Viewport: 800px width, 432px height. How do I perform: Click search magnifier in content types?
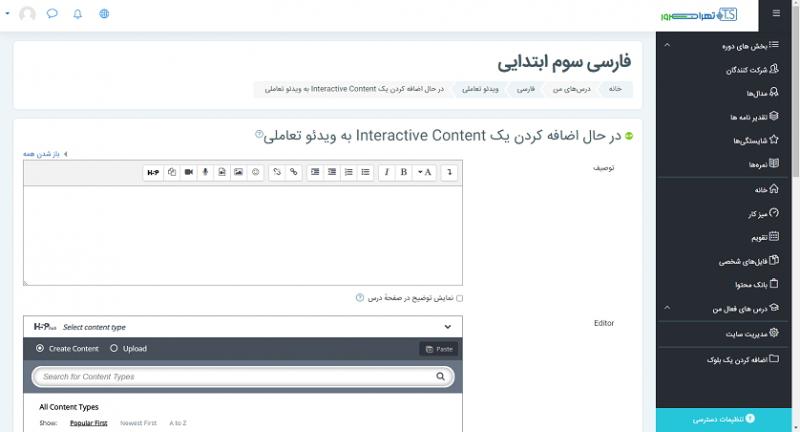pos(440,376)
